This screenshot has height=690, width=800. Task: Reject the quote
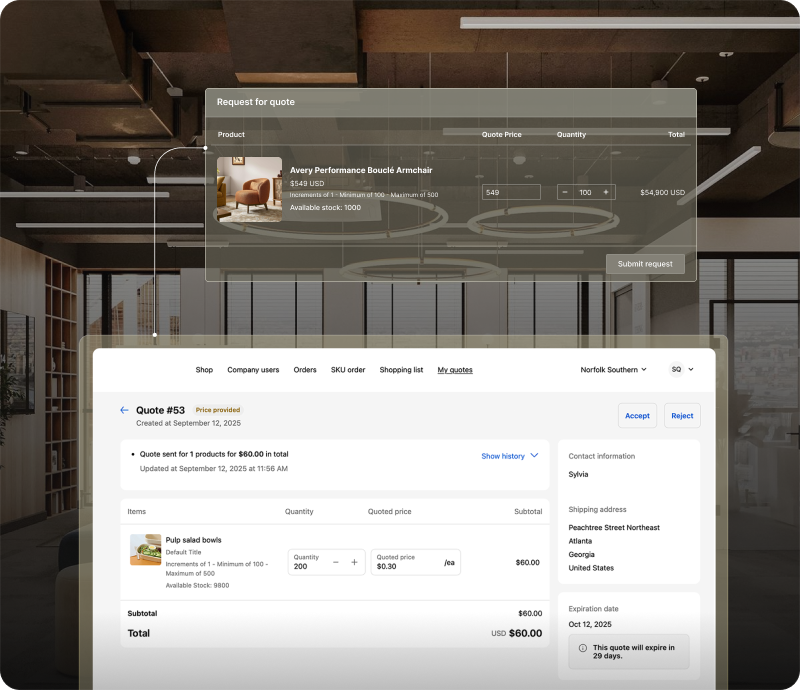point(682,416)
